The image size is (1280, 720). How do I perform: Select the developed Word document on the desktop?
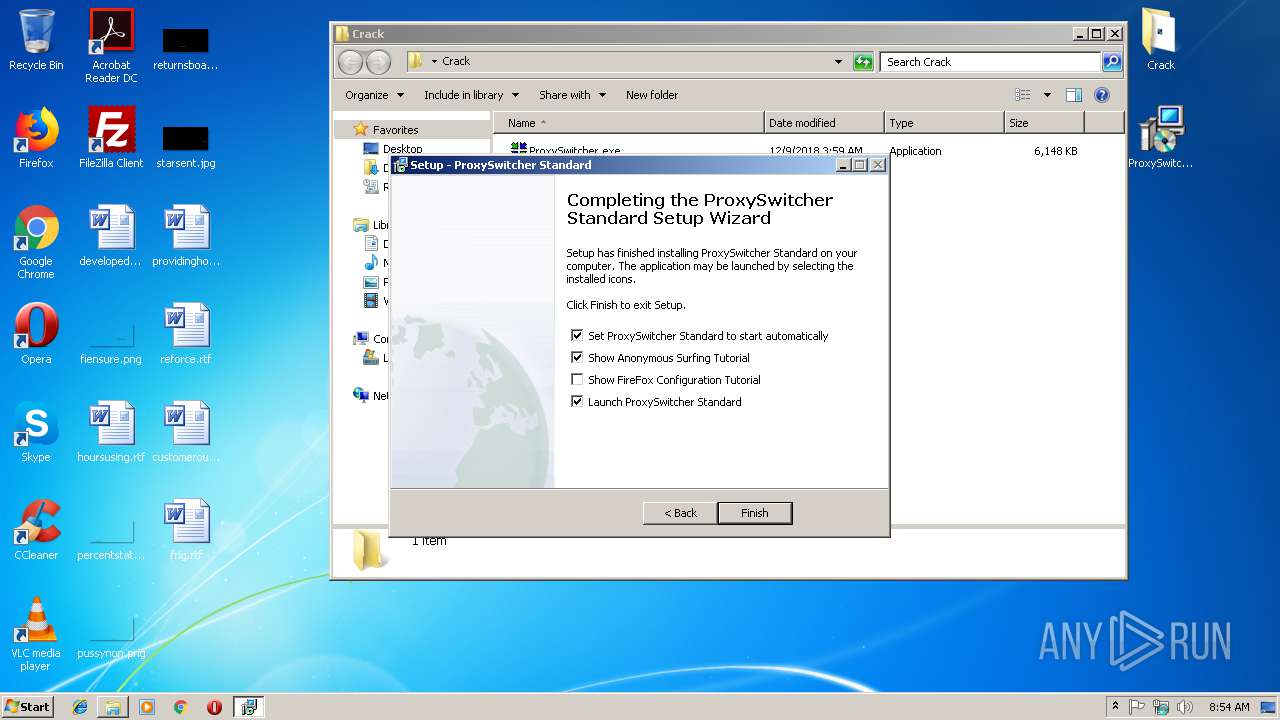[111, 236]
